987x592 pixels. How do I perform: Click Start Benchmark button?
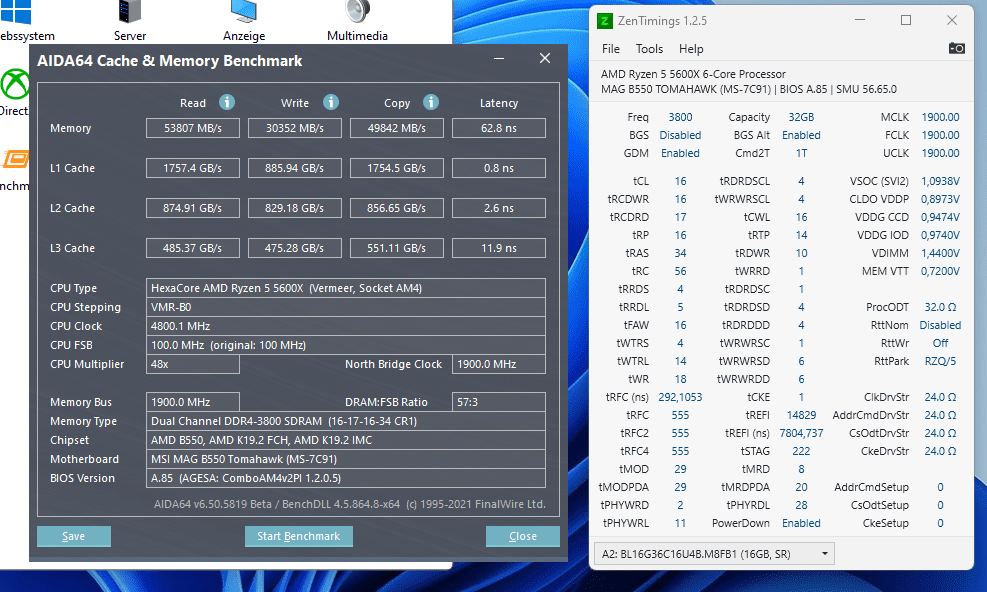(298, 536)
